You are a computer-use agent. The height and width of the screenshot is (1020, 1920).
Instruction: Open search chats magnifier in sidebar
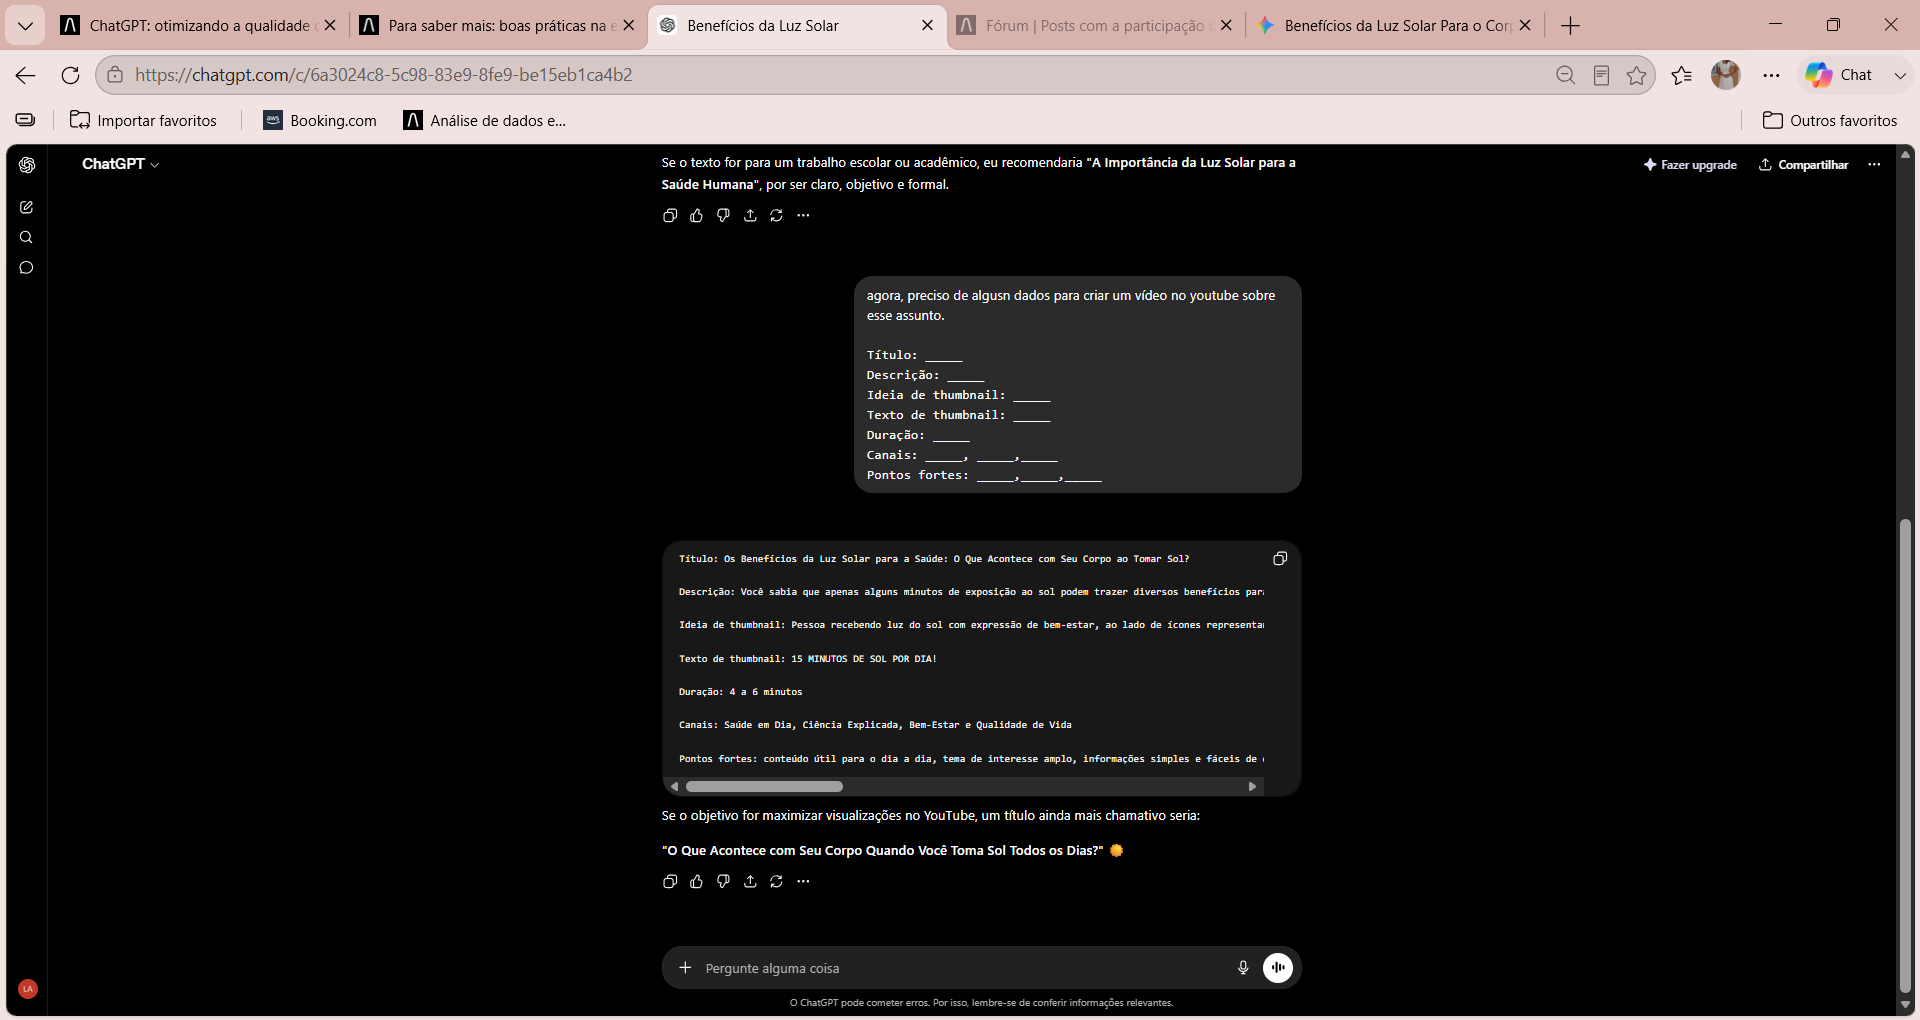(27, 237)
